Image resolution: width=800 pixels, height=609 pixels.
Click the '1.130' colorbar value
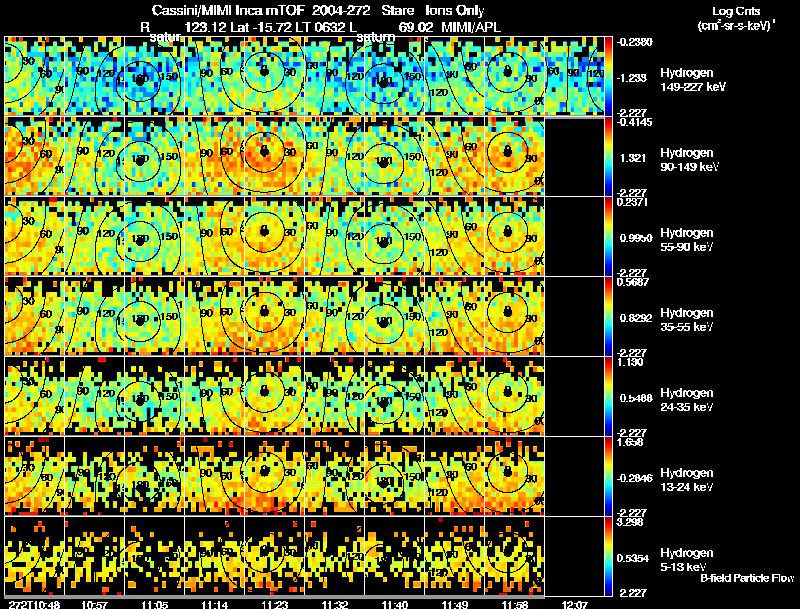click(x=631, y=362)
